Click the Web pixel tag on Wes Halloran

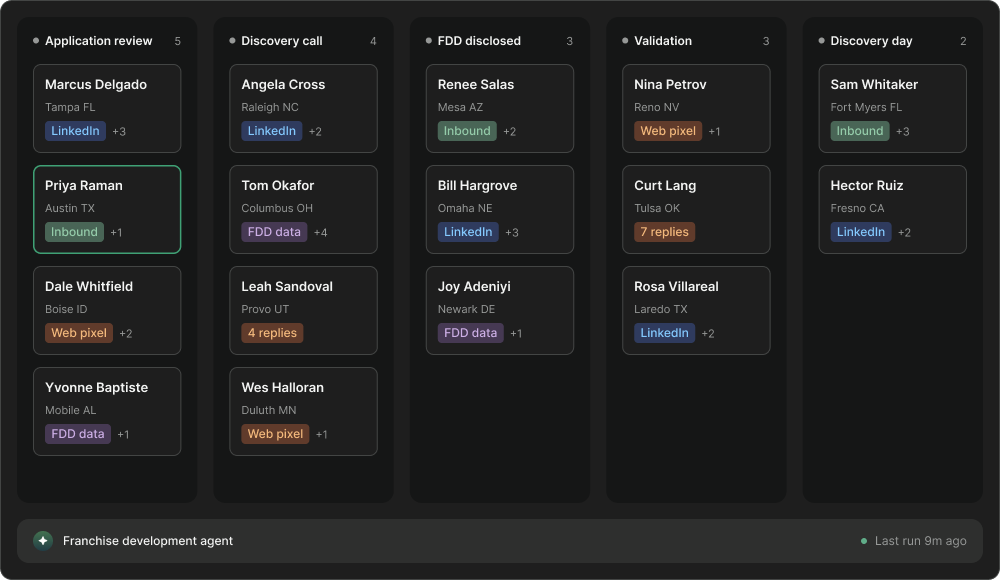(275, 434)
